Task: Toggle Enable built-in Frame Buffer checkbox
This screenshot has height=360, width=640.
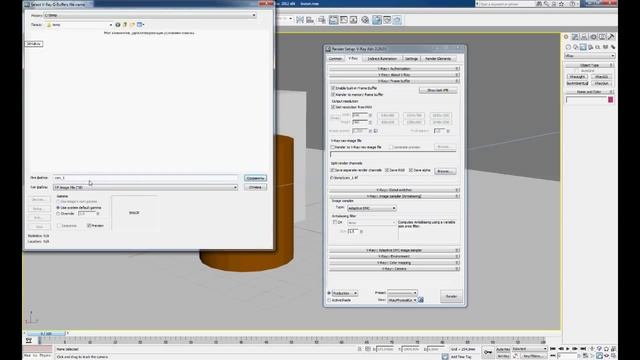Action: tap(333, 88)
